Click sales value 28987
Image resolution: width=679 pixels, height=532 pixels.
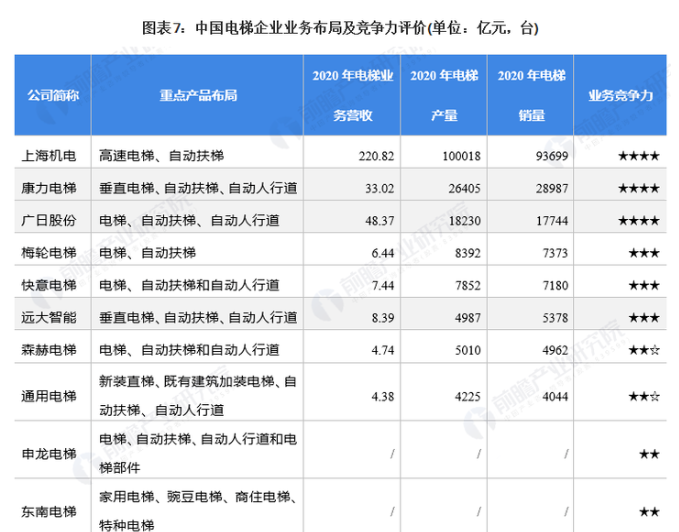(552, 188)
